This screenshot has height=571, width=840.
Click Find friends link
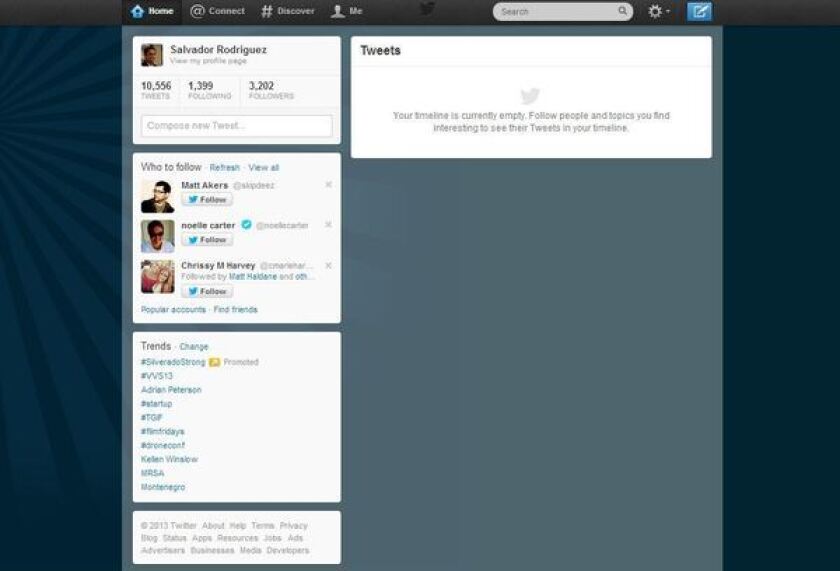[235, 310]
